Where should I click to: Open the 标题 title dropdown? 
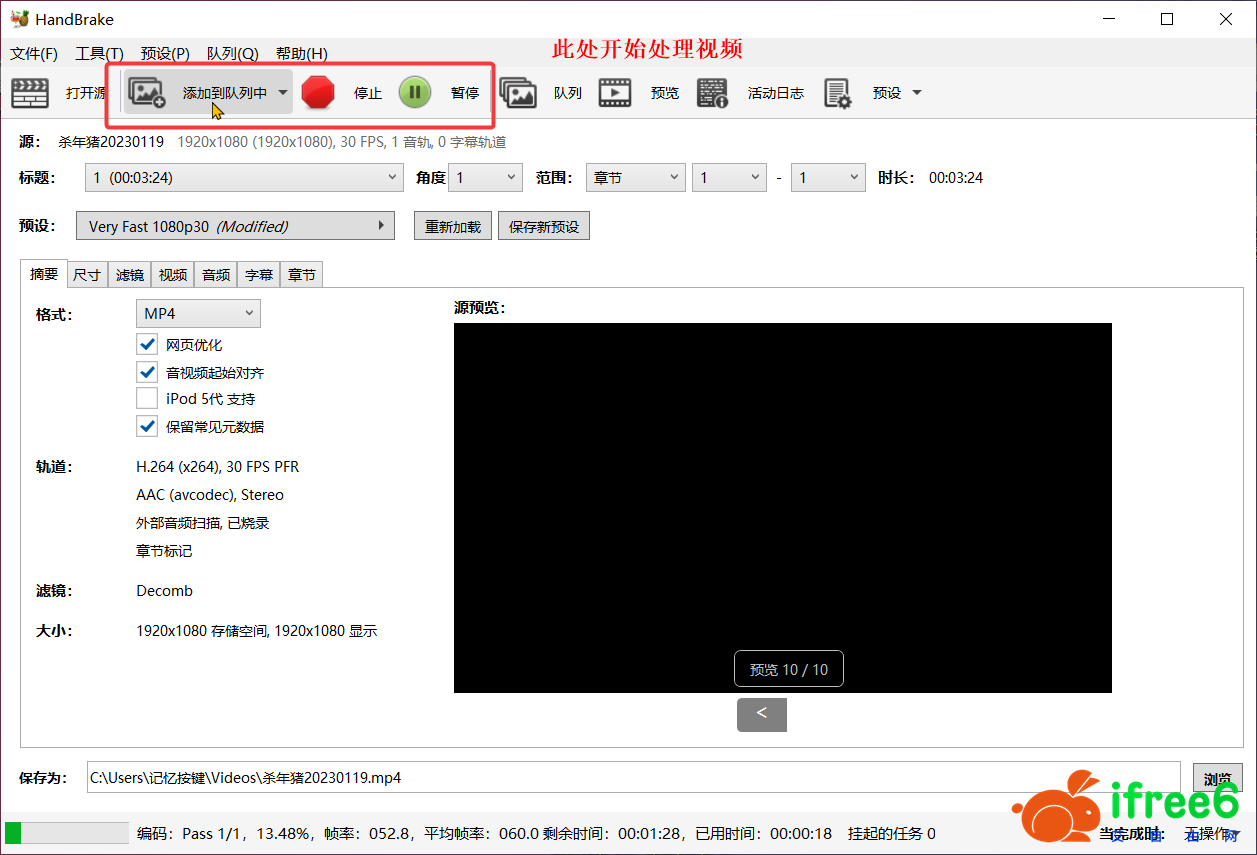point(244,178)
